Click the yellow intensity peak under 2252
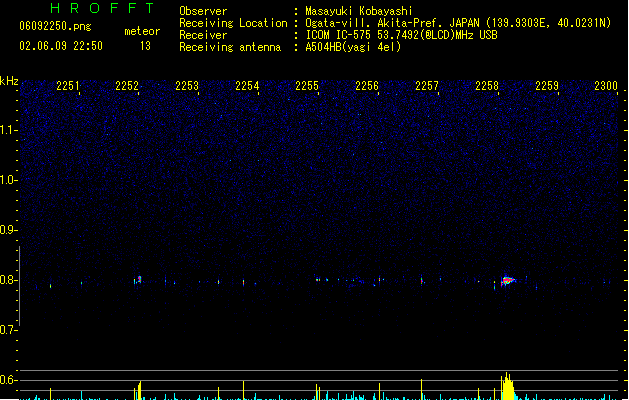Viewport: 629px width, 400px height. coord(138,390)
